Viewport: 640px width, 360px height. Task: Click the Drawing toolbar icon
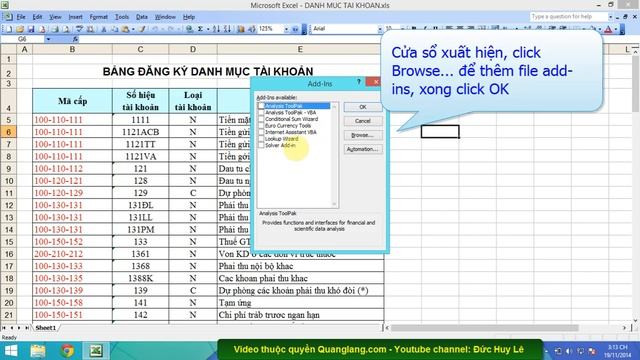tap(251, 29)
